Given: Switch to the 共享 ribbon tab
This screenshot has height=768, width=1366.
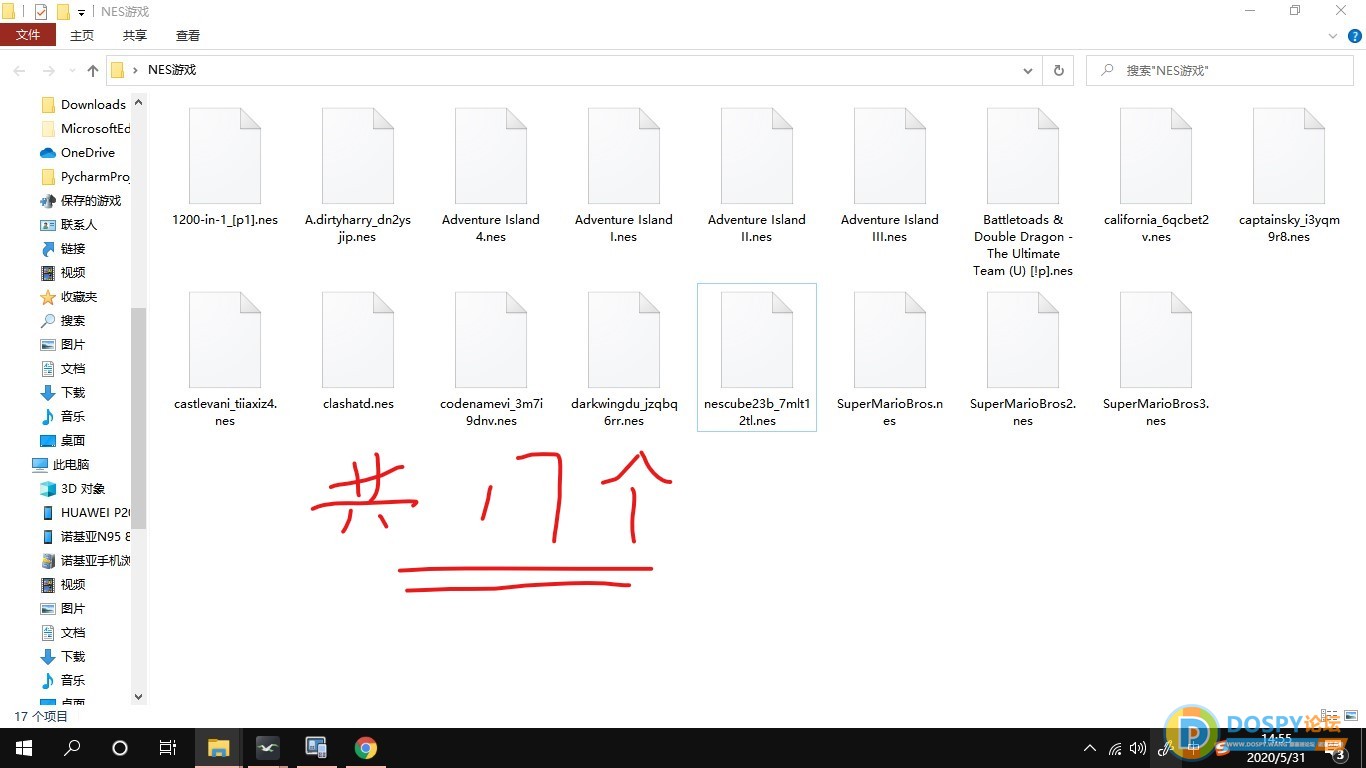Looking at the screenshot, I should (x=135, y=35).
